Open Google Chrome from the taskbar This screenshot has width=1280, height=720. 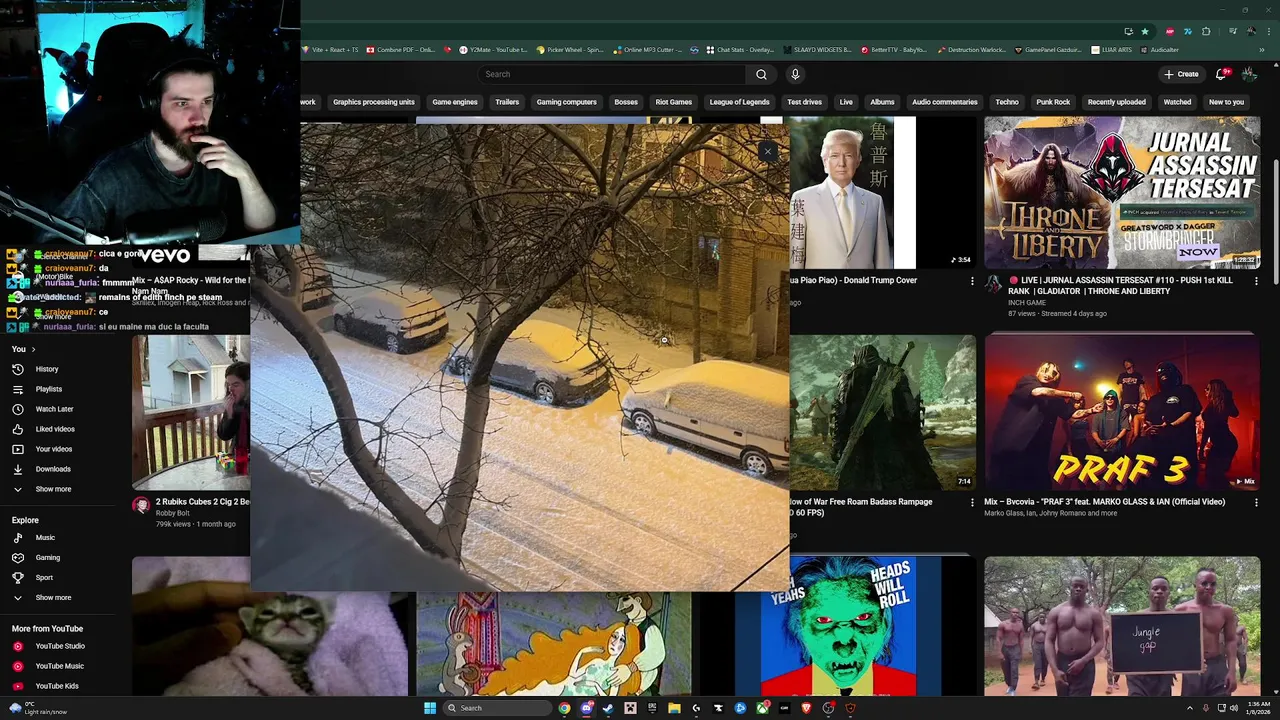(x=564, y=708)
